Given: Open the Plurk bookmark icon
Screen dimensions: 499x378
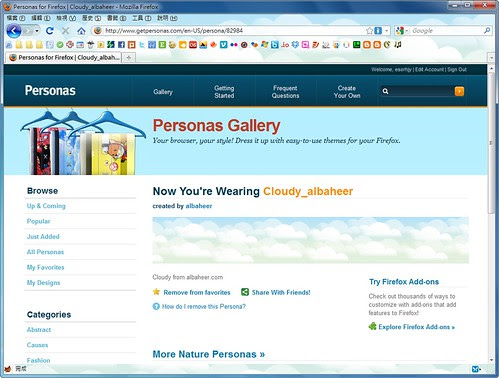Looking at the screenshot, I should click(131, 45).
